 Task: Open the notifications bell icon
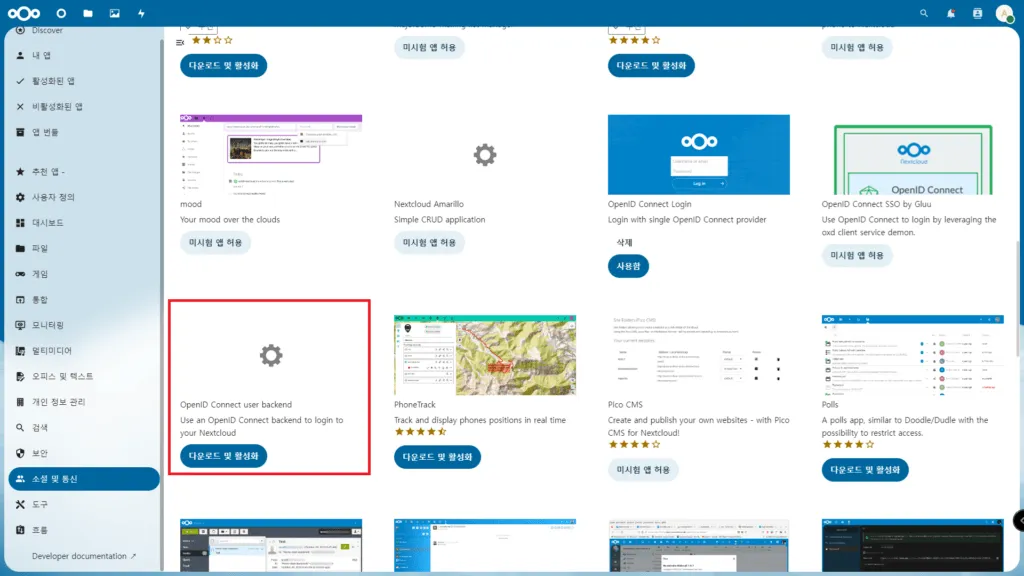pos(950,13)
